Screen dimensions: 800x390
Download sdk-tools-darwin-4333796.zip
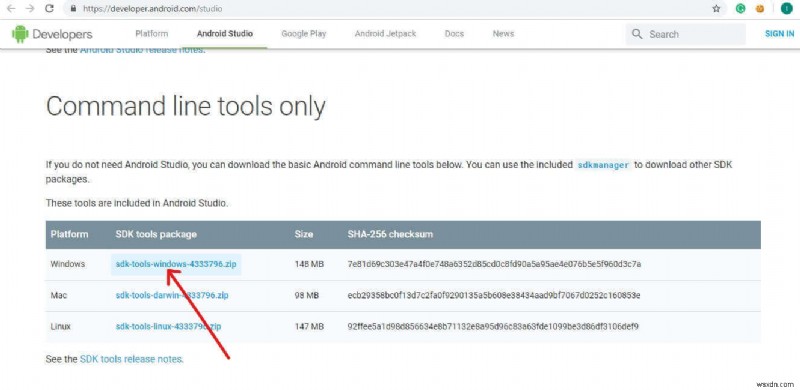pyautogui.click(x=172, y=296)
